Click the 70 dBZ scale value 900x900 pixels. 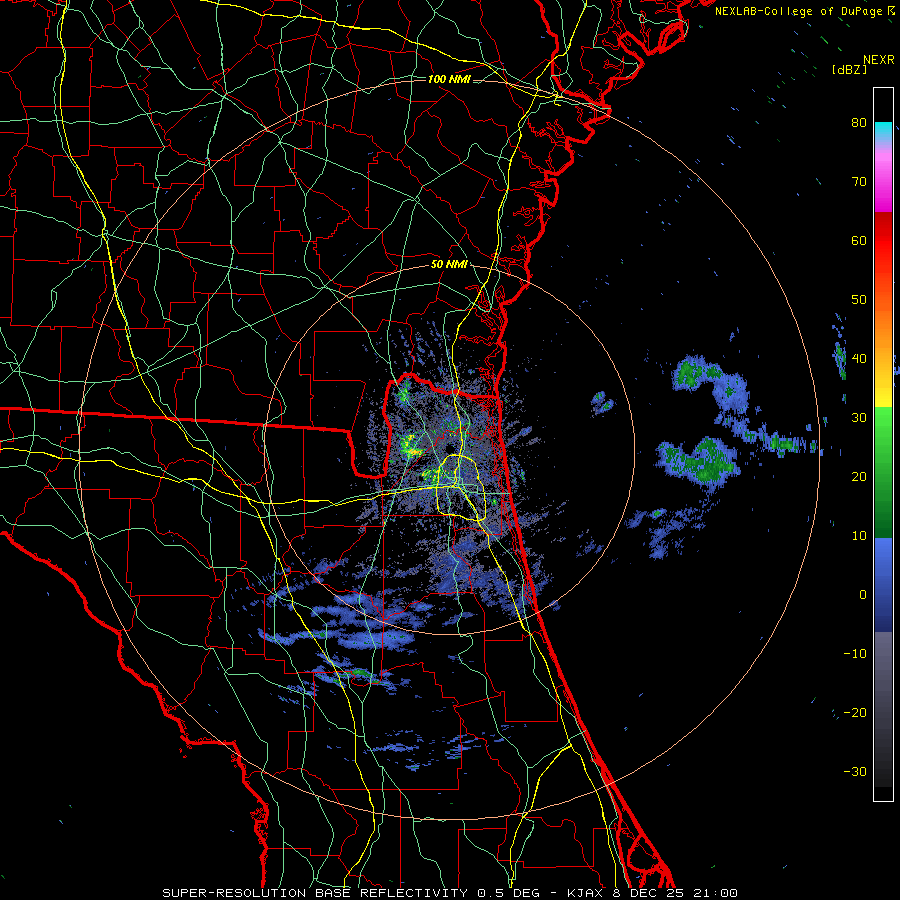tap(859, 181)
